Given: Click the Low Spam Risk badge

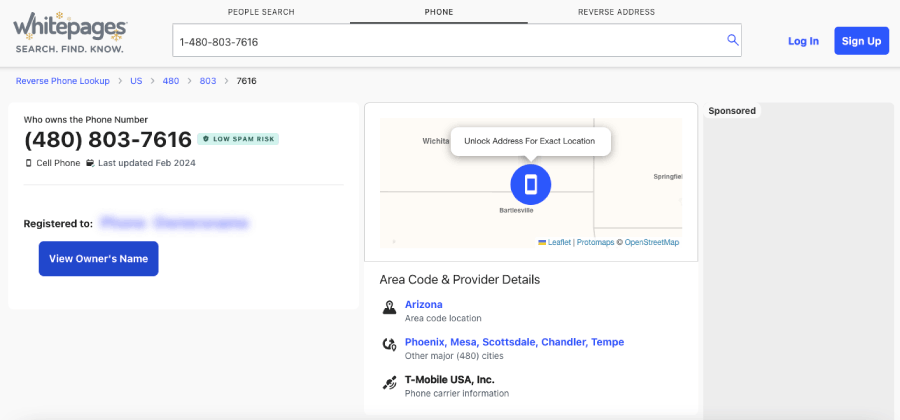Looking at the screenshot, I should click(238, 139).
